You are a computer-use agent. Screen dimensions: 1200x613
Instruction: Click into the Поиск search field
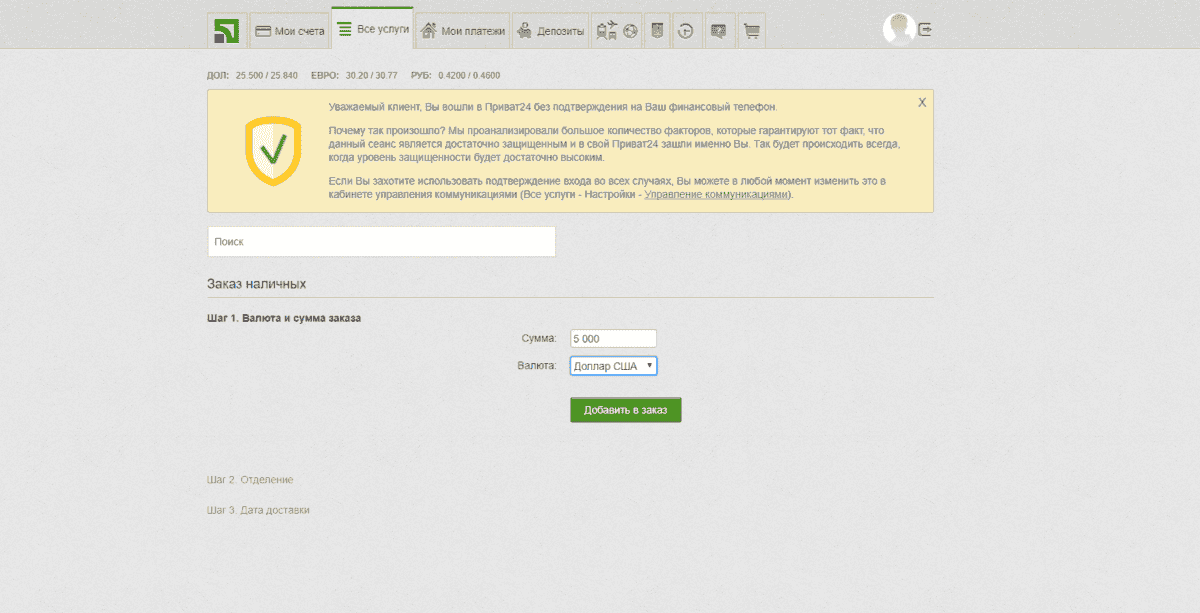381,242
